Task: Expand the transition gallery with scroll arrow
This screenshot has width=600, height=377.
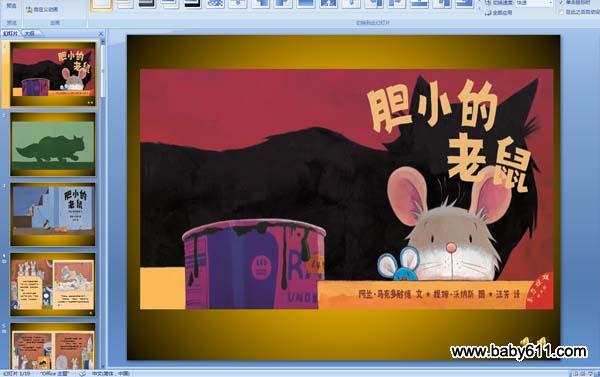Action: [479, 8]
